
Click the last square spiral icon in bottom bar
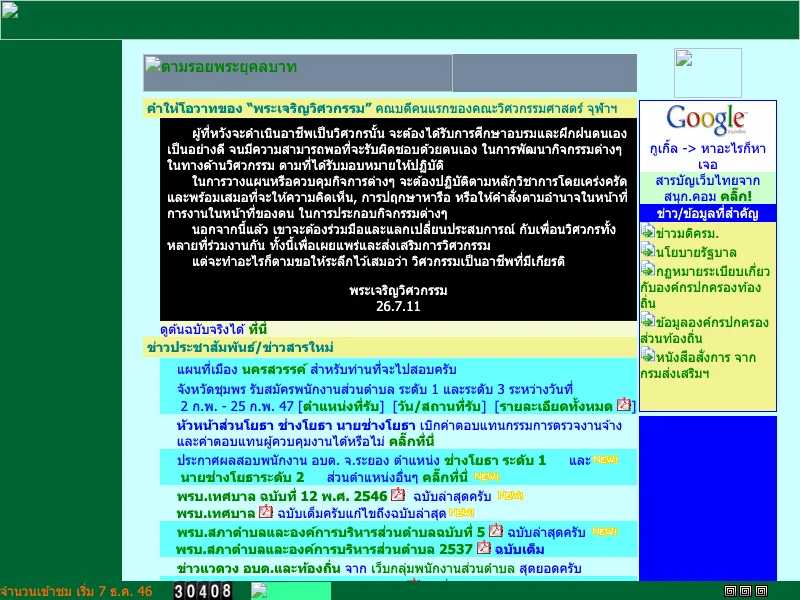click(761, 591)
